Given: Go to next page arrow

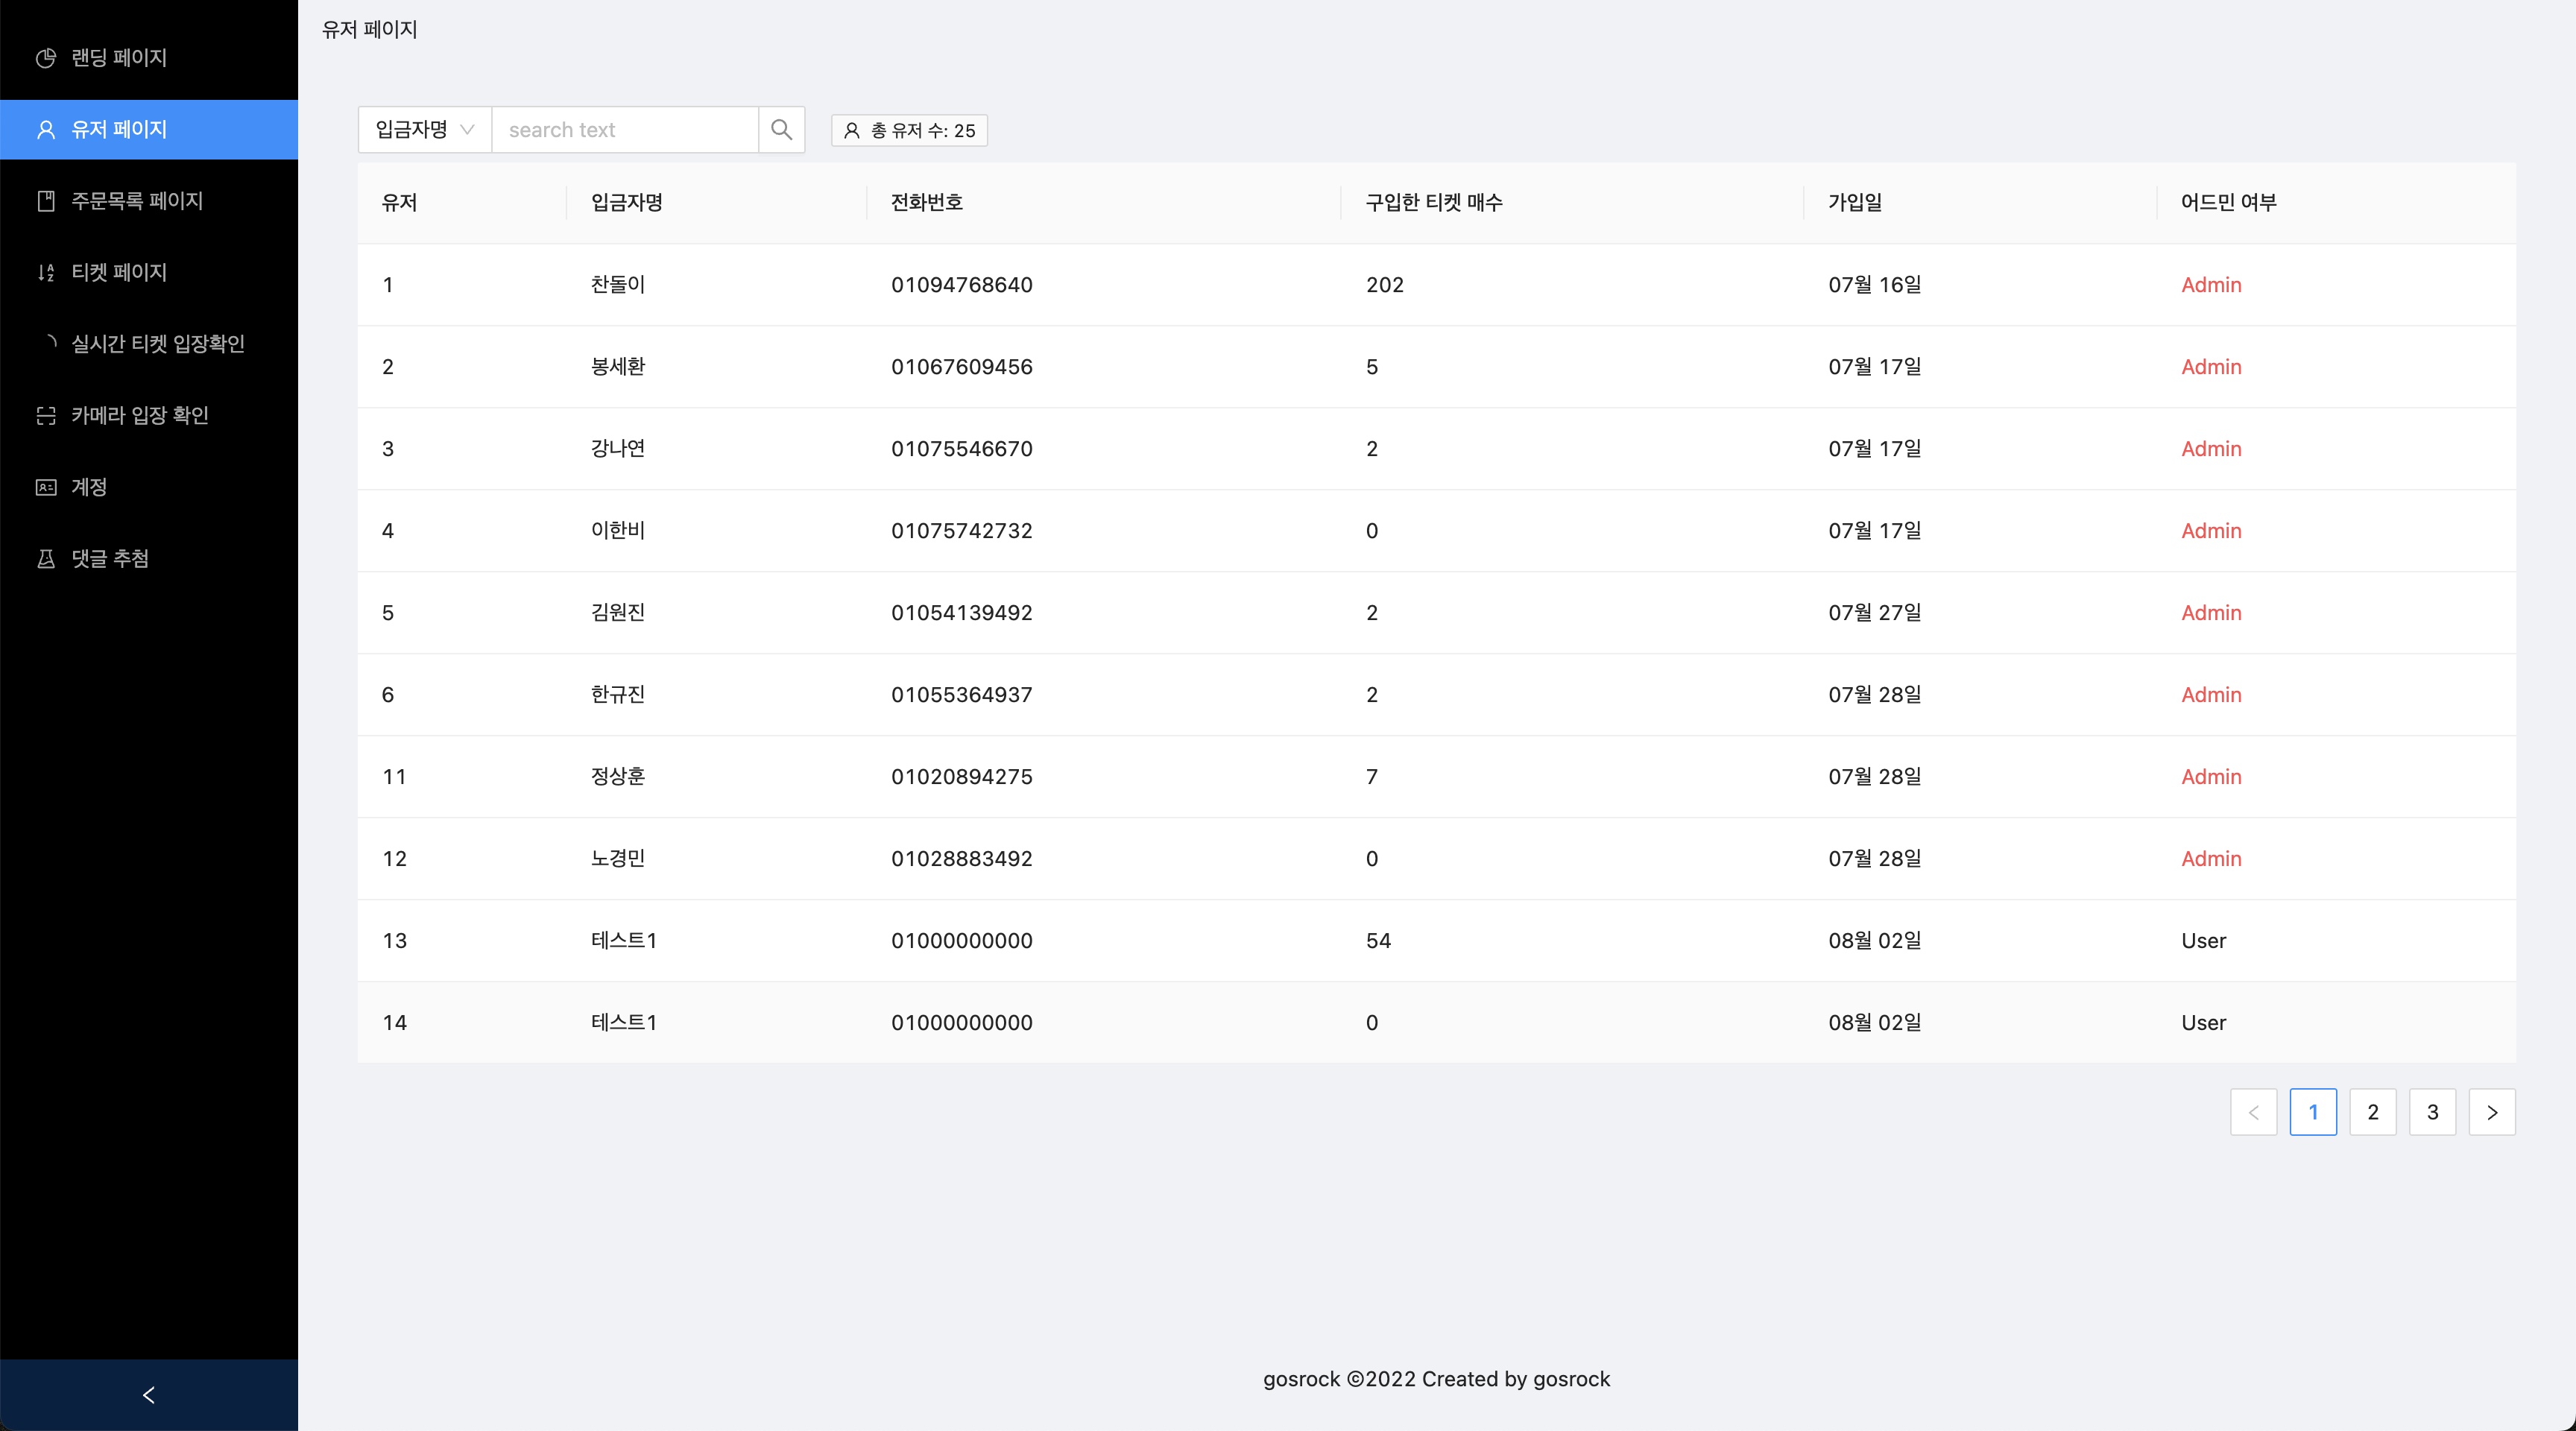Looking at the screenshot, I should [x=2491, y=1112].
